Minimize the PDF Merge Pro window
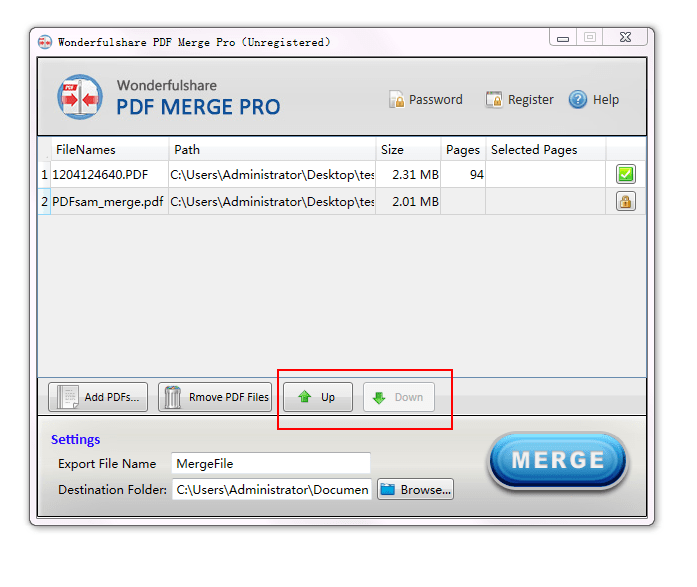Viewport: 697px width, 587px height. [x=563, y=37]
